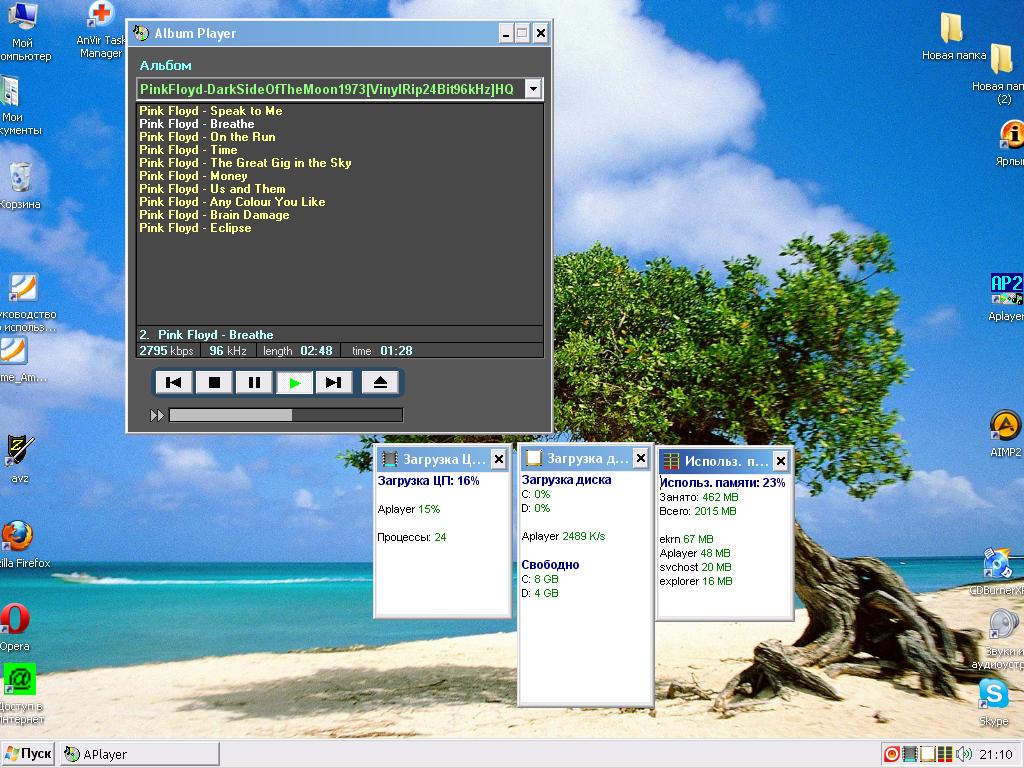Click svchost 20 MB in memory widget
Screen dimensions: 1024x768
[x=696, y=568]
